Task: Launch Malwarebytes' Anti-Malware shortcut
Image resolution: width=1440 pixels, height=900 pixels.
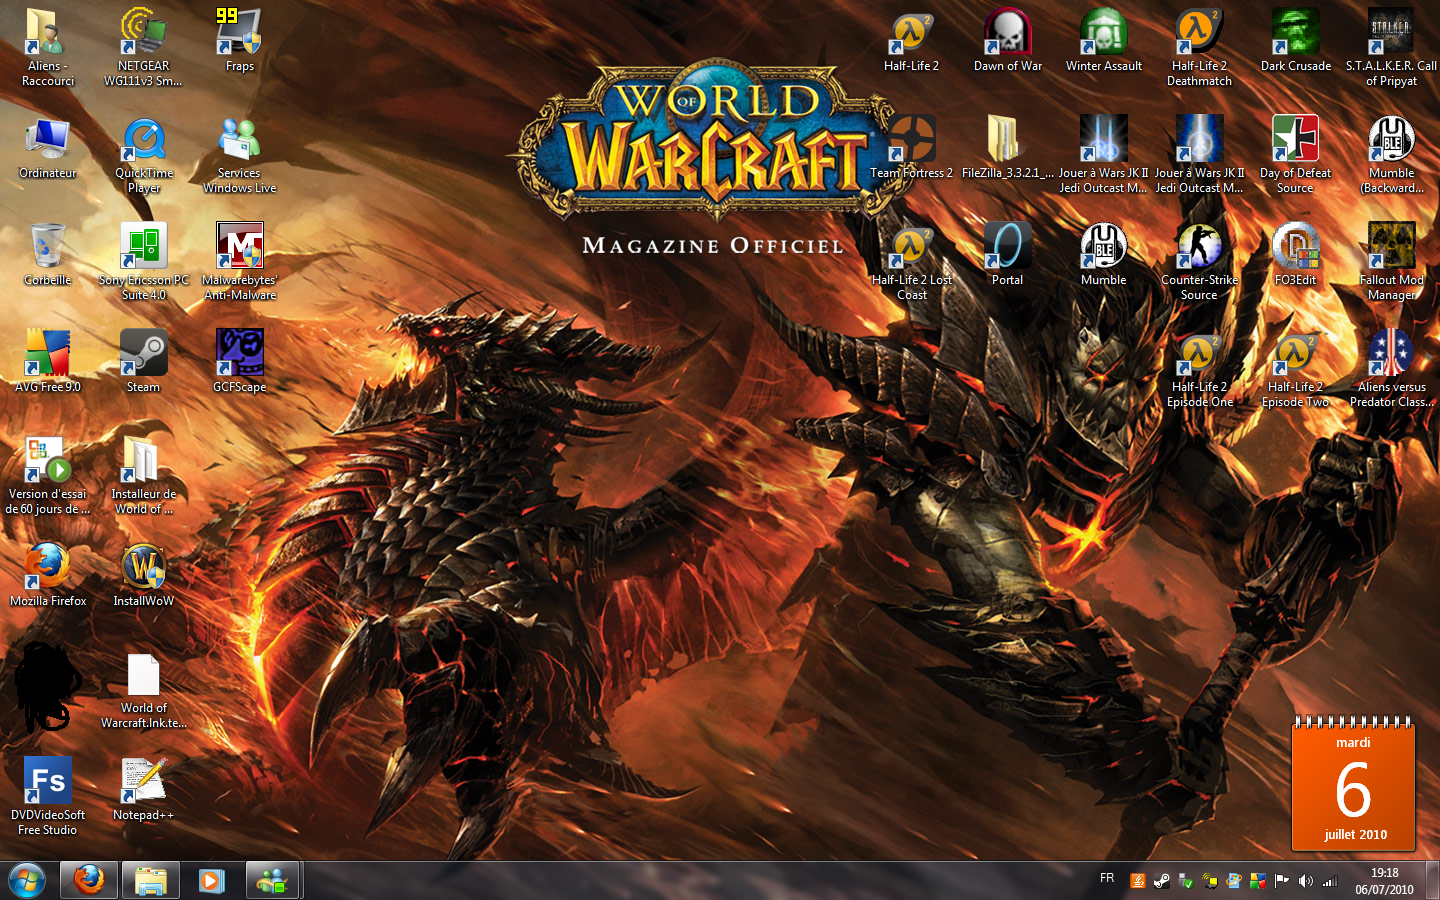Action: [239, 247]
